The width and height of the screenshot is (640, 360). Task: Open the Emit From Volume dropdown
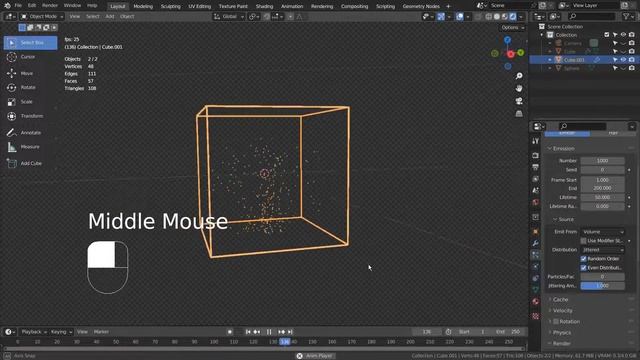(602, 232)
